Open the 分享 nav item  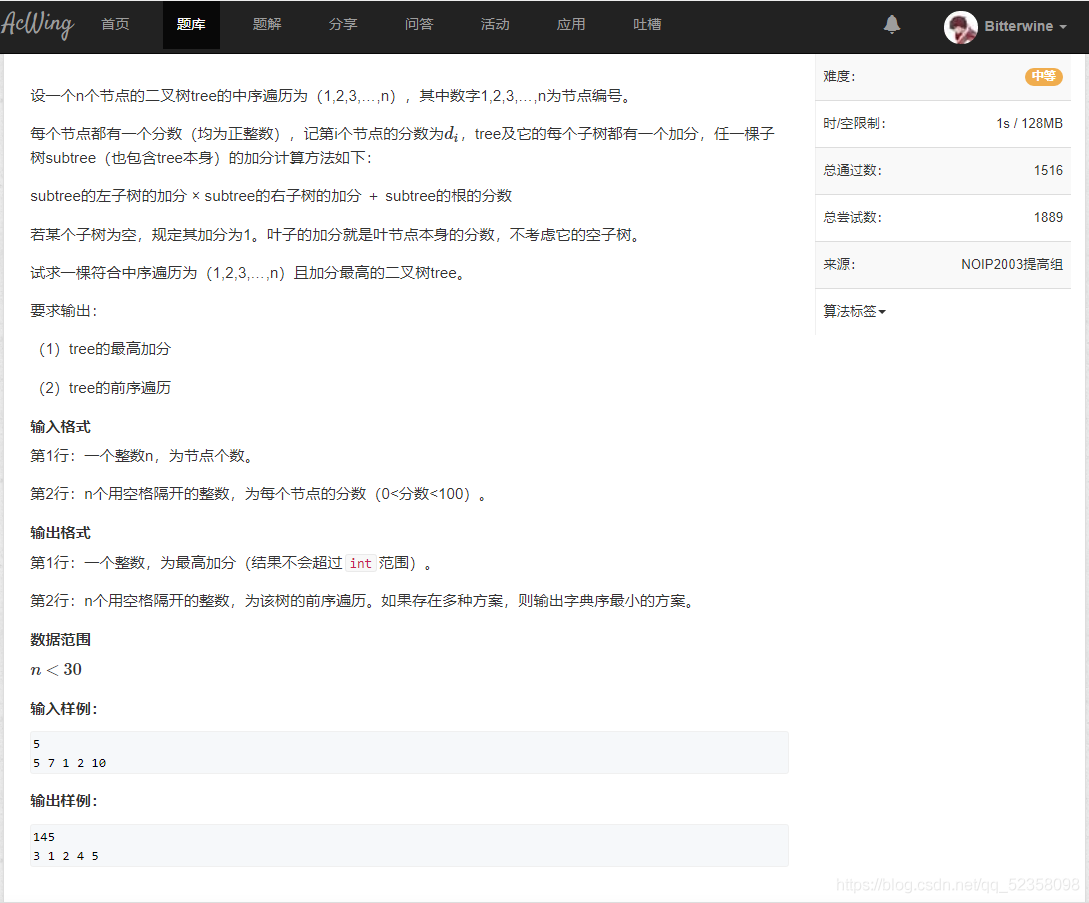tap(343, 24)
